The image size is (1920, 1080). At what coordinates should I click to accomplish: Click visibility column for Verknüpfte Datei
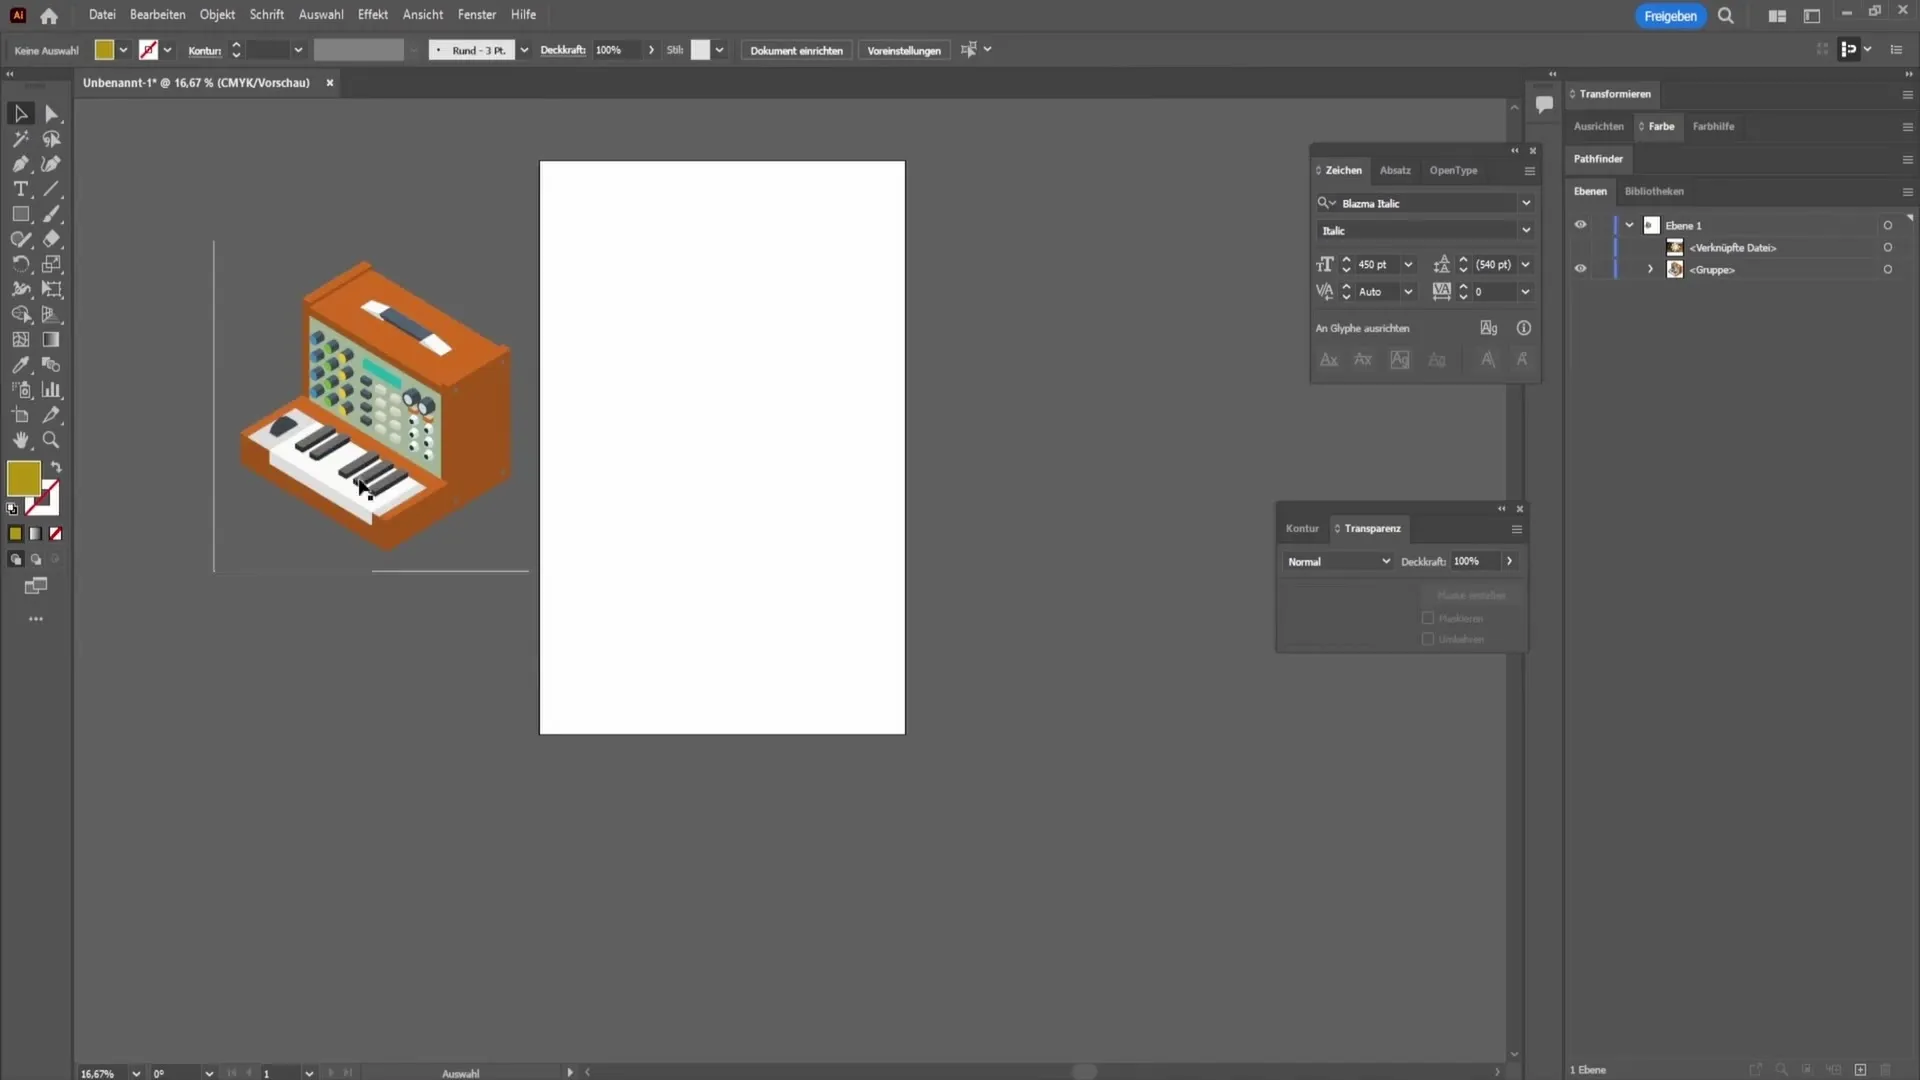pyautogui.click(x=1580, y=247)
